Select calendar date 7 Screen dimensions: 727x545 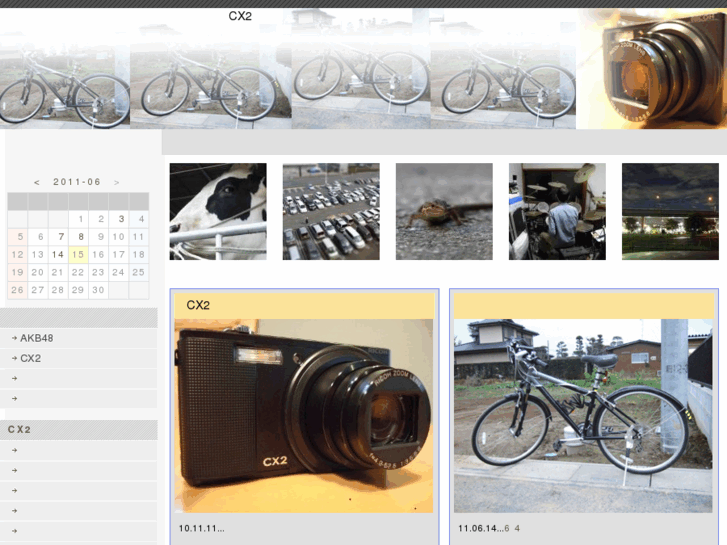point(61,237)
